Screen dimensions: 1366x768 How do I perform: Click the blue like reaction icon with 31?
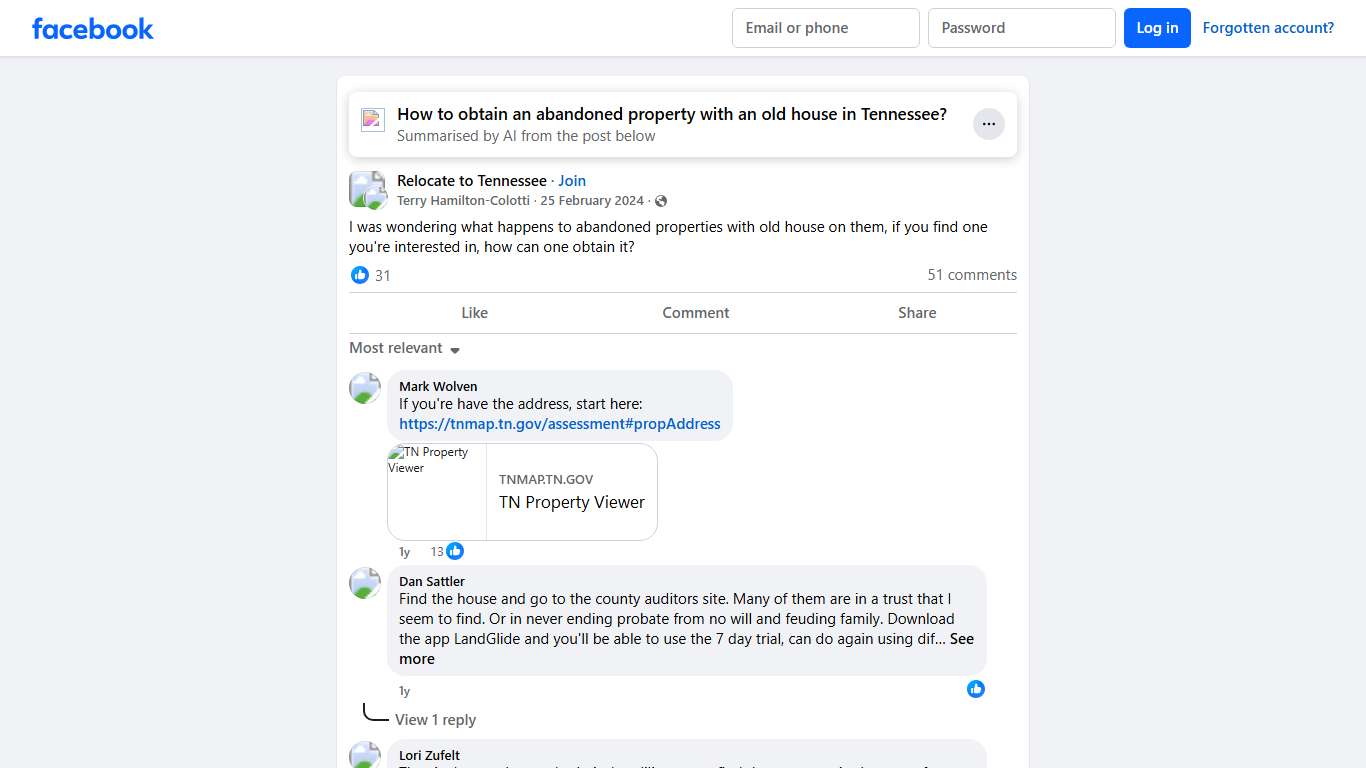point(360,275)
